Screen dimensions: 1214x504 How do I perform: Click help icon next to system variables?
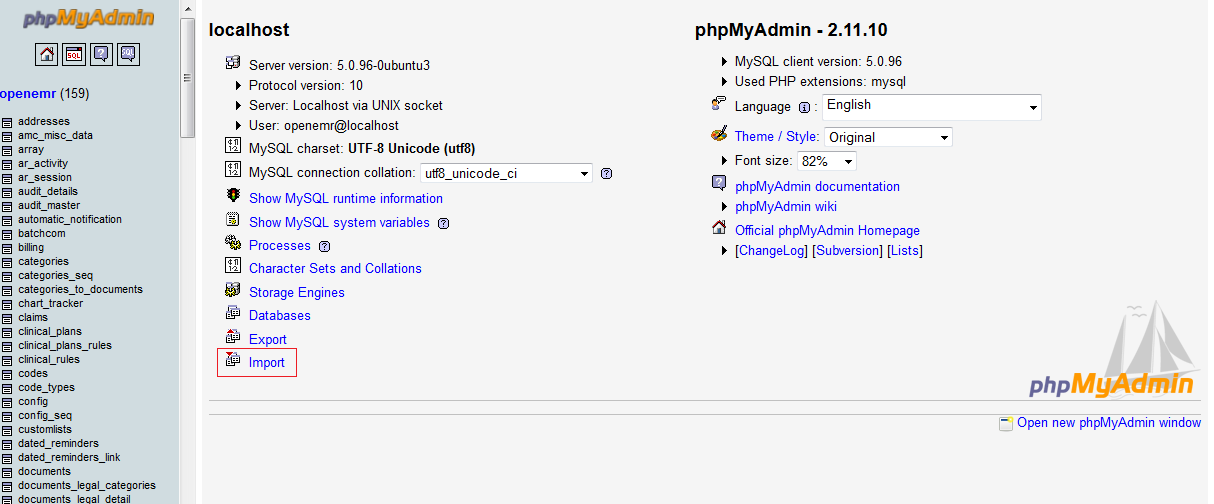(x=443, y=223)
